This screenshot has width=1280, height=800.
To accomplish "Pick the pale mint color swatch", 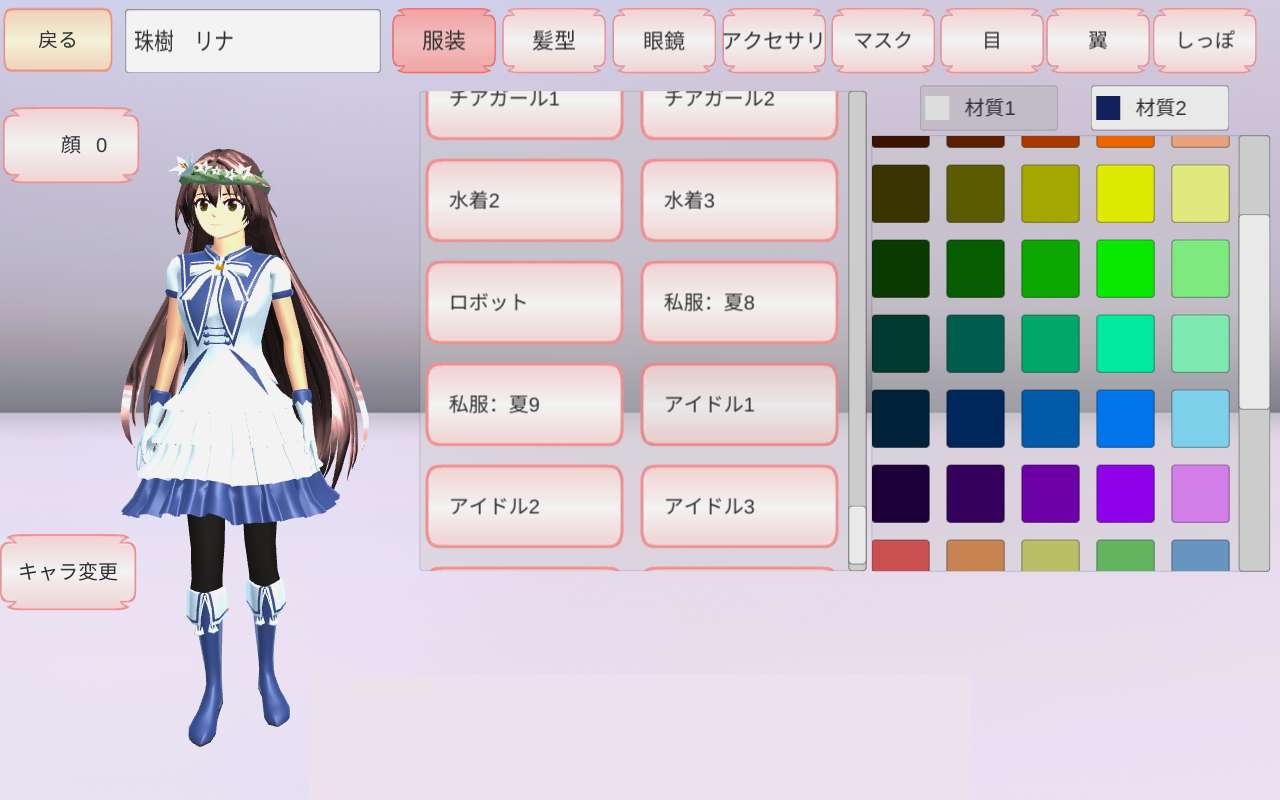I will (1201, 344).
